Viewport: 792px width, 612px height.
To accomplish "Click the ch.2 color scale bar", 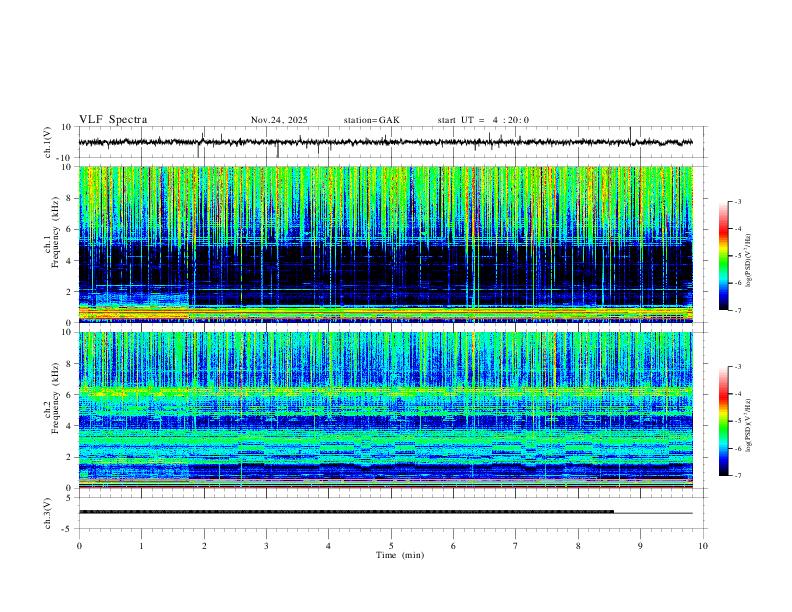I will pos(724,421).
